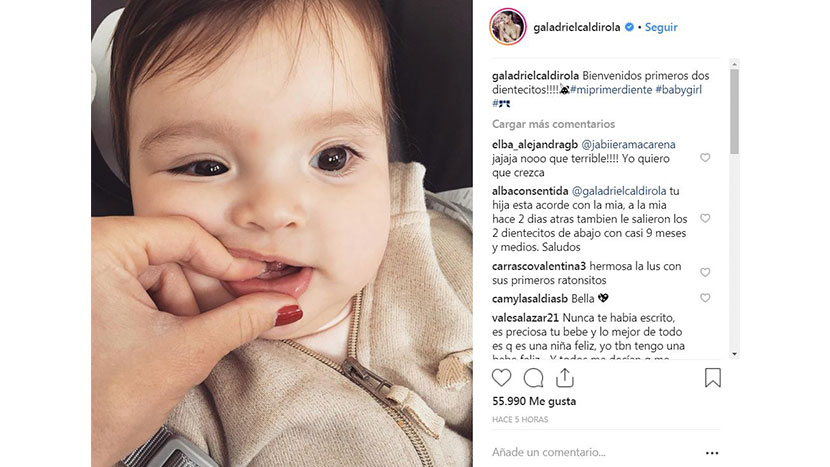The width and height of the screenshot is (830, 467).
Task: Open the #miprimerdiente hashtag
Action: [x=611, y=89]
